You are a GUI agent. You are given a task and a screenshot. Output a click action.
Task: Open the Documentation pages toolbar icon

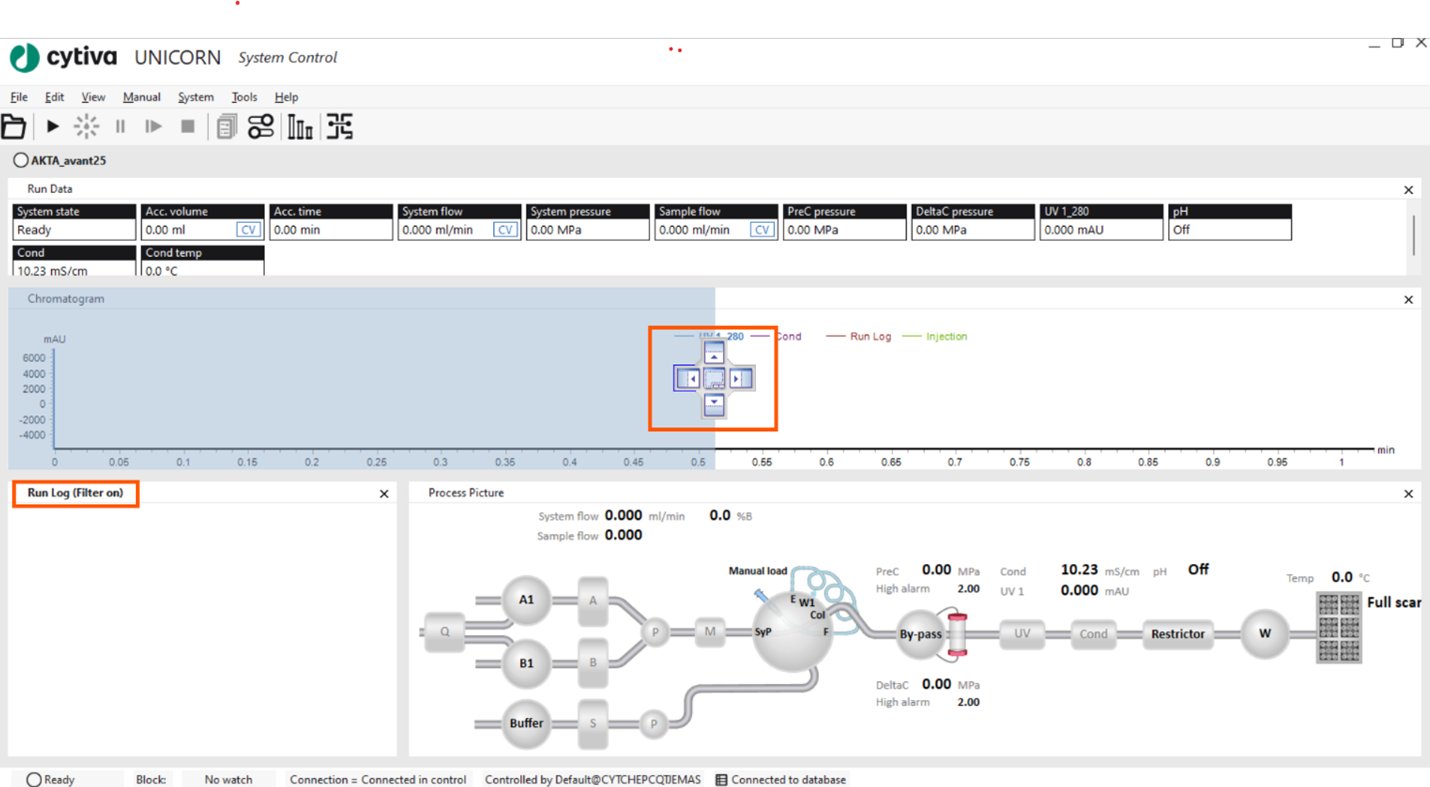227,127
